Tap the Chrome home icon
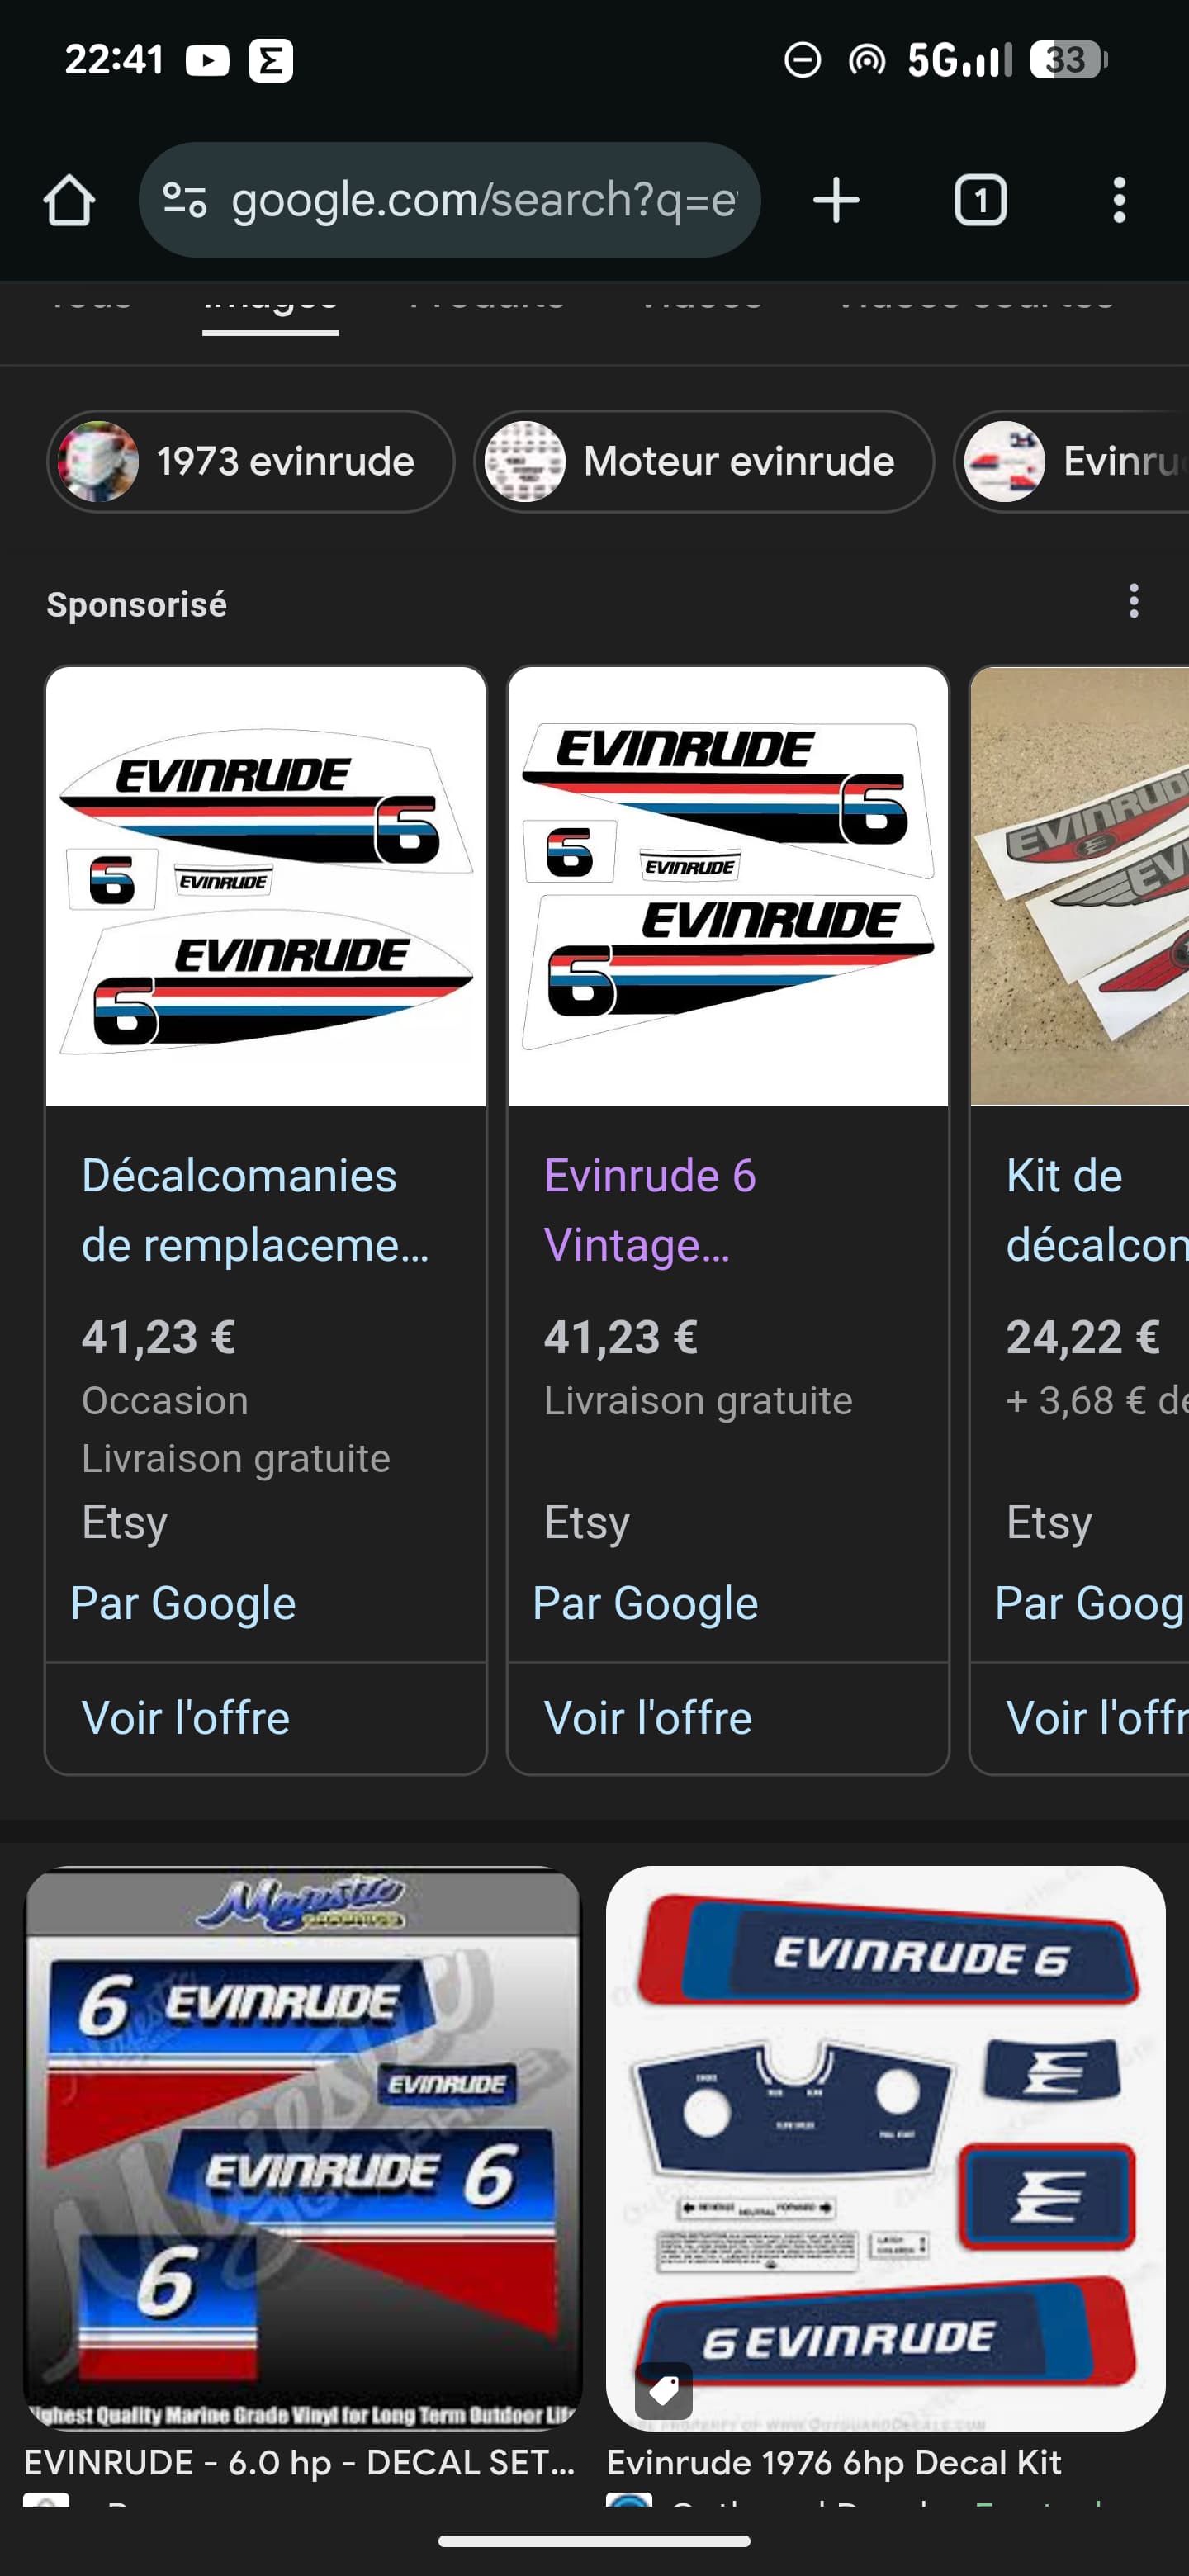 click(69, 200)
